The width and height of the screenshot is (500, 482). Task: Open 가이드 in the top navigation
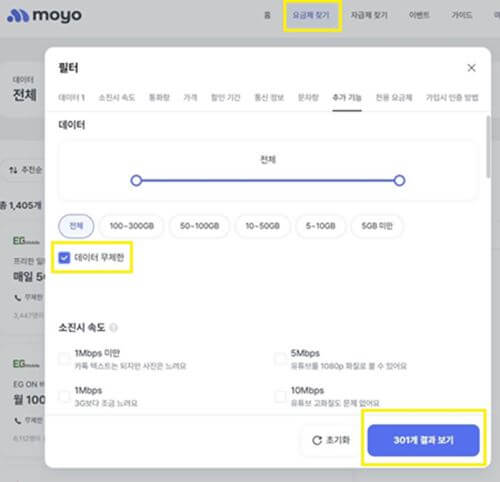pyautogui.click(x=462, y=15)
